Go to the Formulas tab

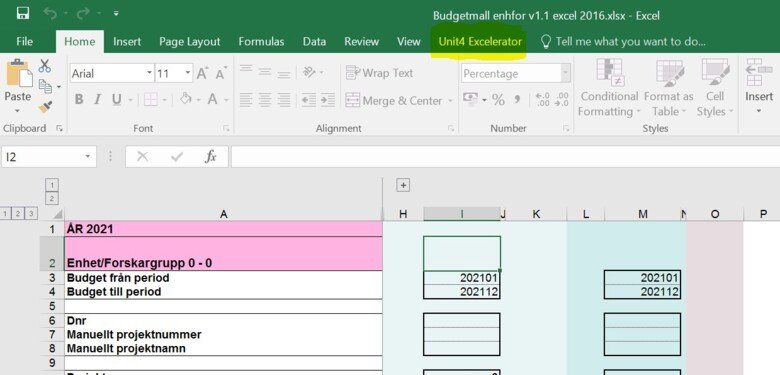click(x=261, y=42)
